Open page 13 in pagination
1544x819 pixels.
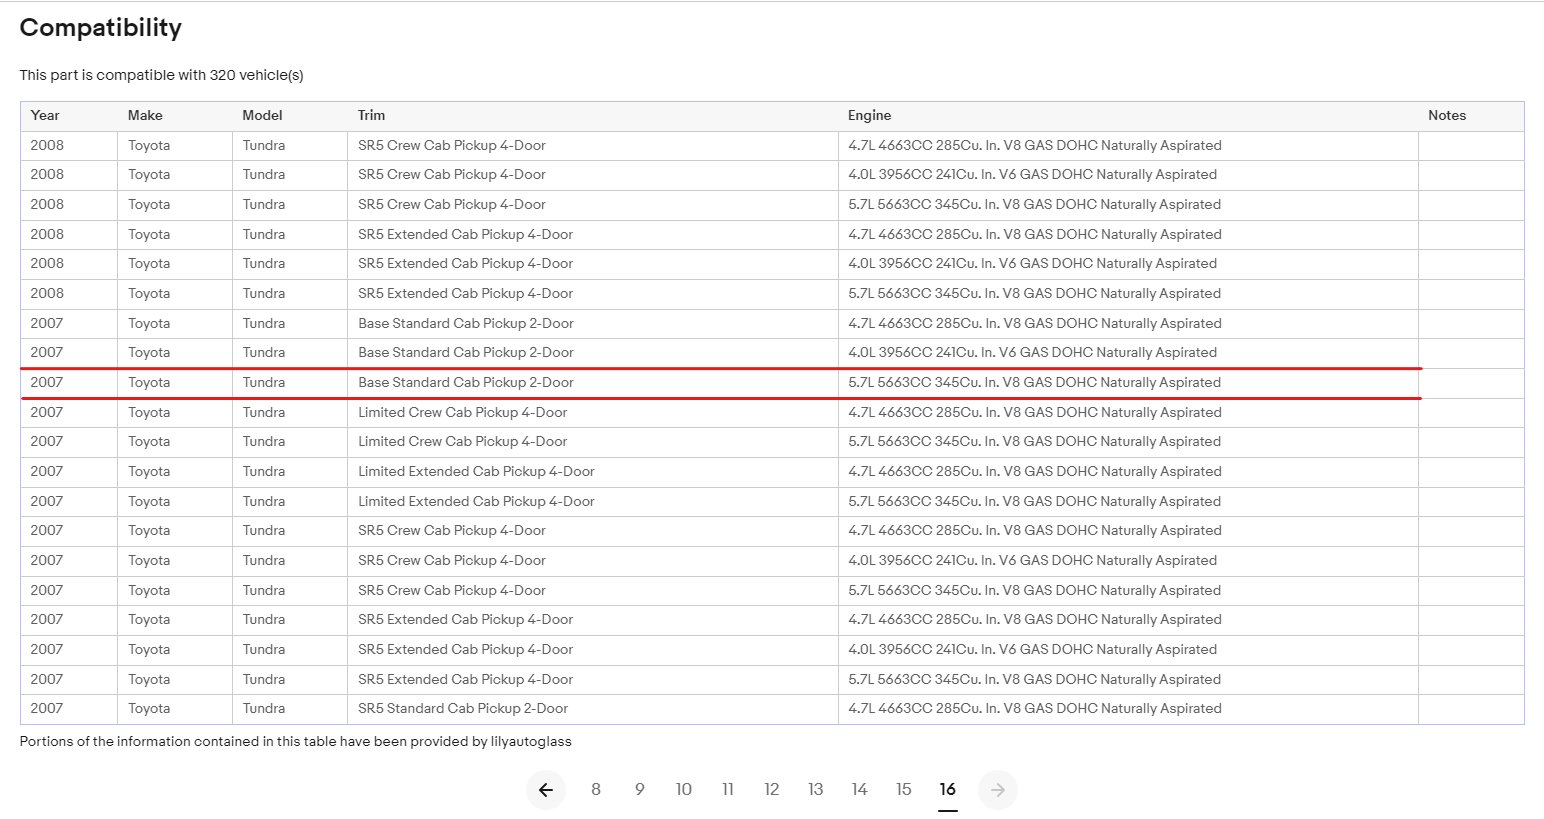[x=816, y=790]
